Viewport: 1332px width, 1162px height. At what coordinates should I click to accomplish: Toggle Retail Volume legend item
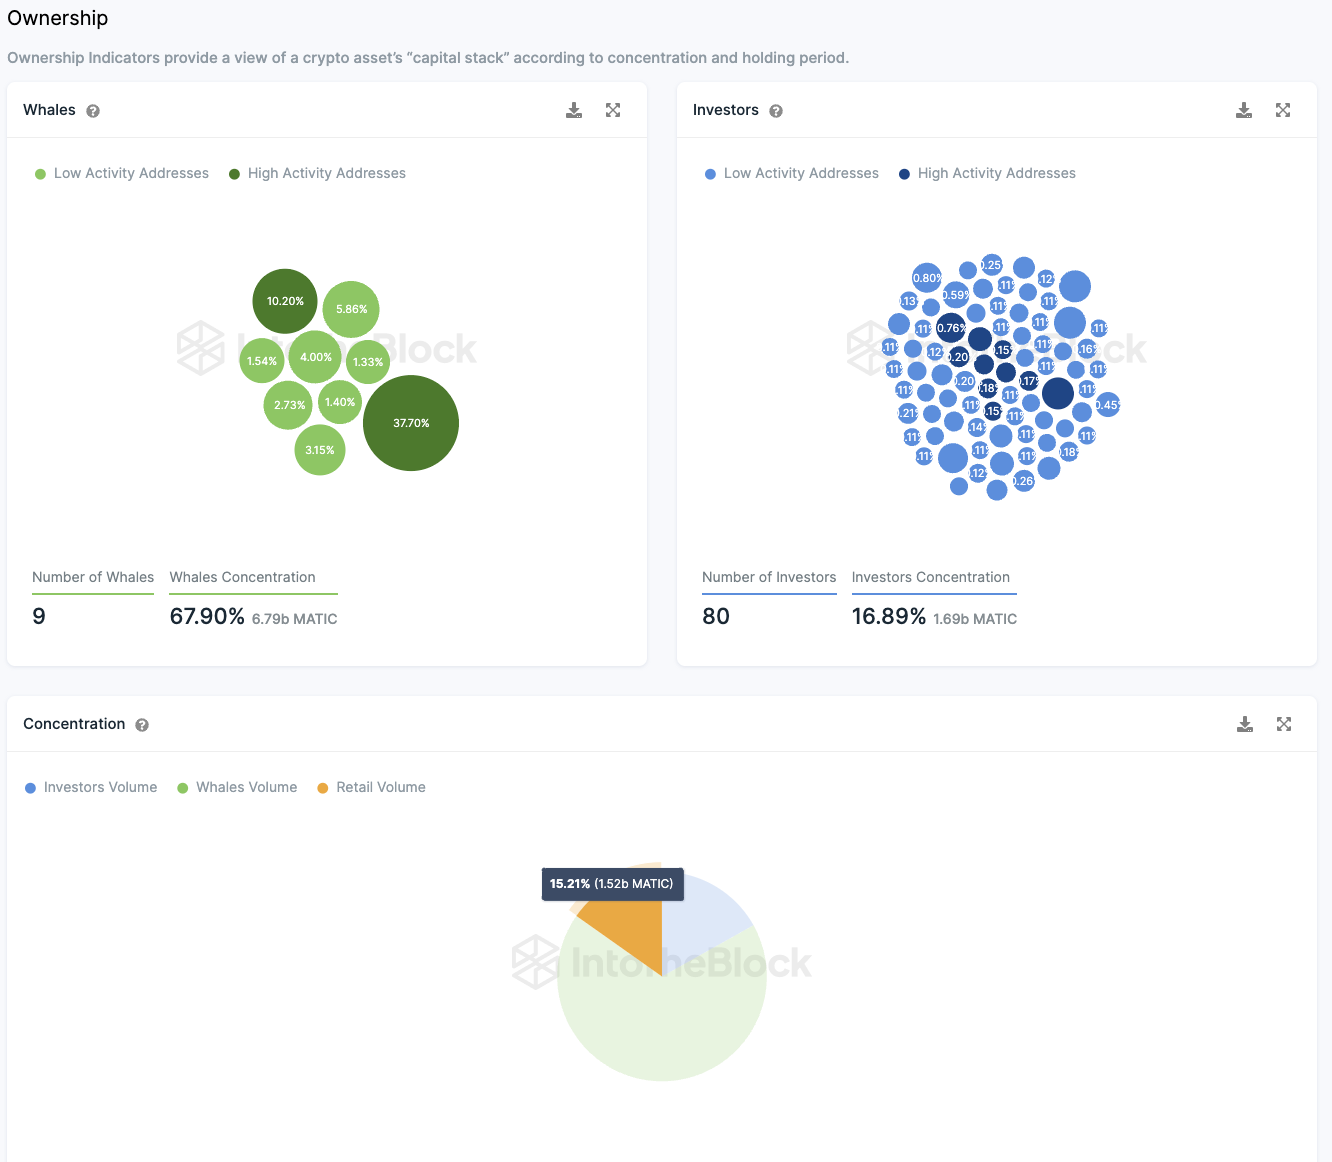pos(371,787)
